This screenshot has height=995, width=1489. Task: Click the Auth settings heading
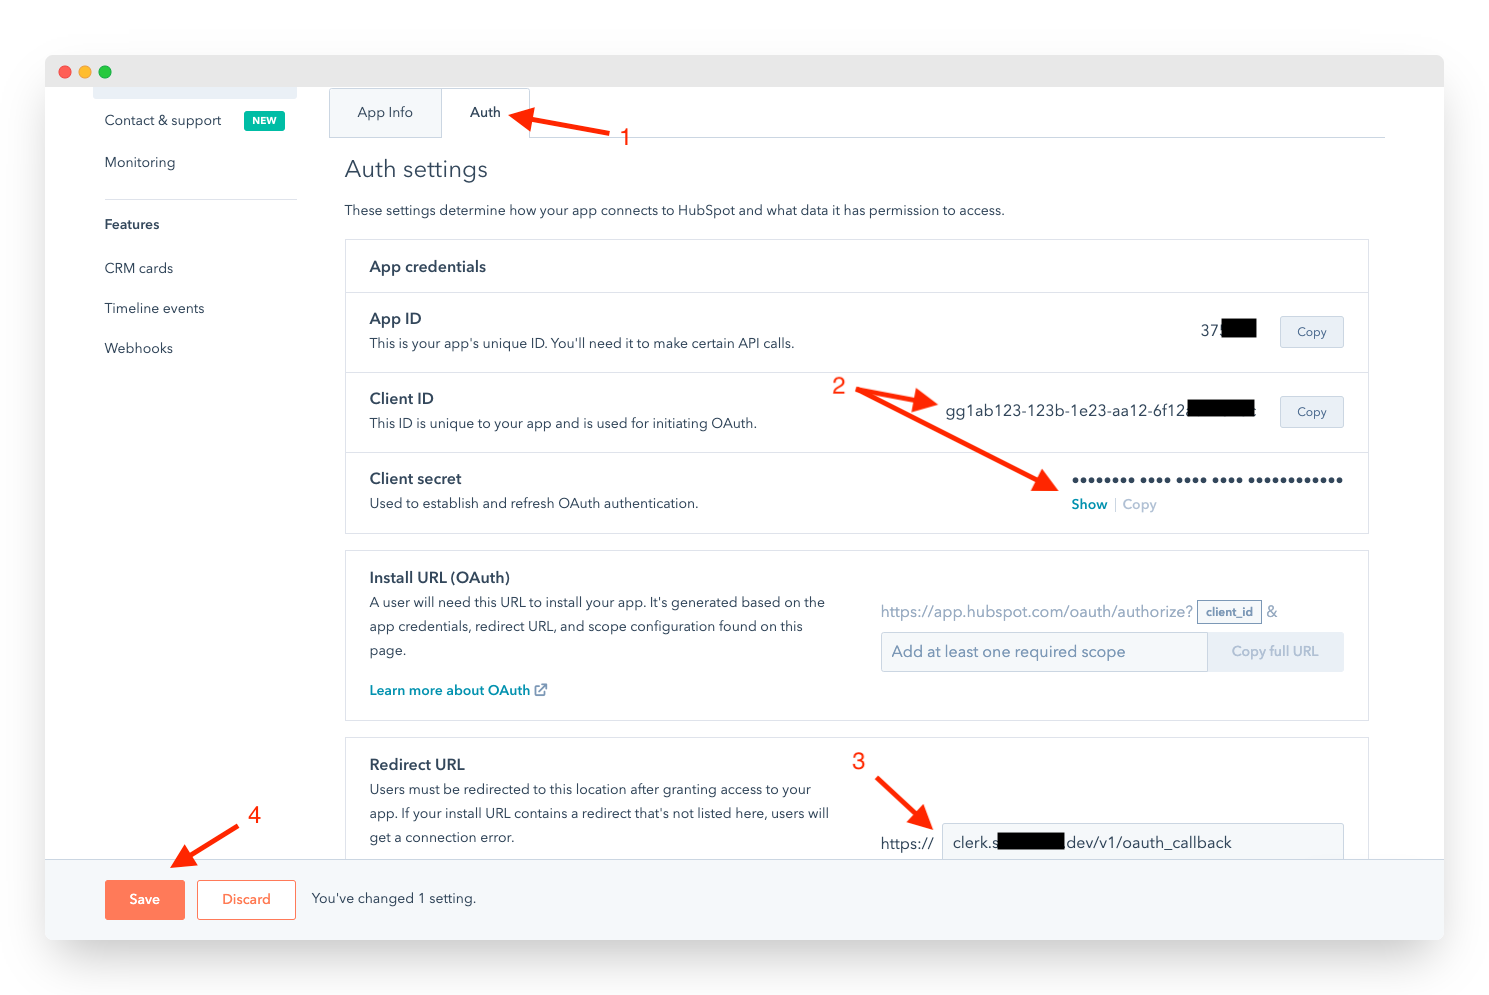(416, 169)
